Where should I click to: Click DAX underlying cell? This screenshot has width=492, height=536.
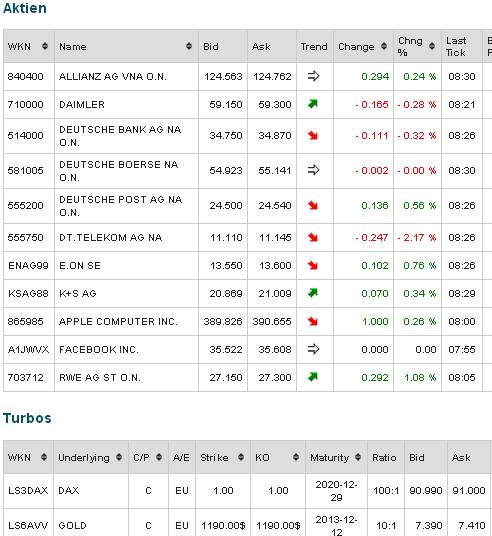69,491
